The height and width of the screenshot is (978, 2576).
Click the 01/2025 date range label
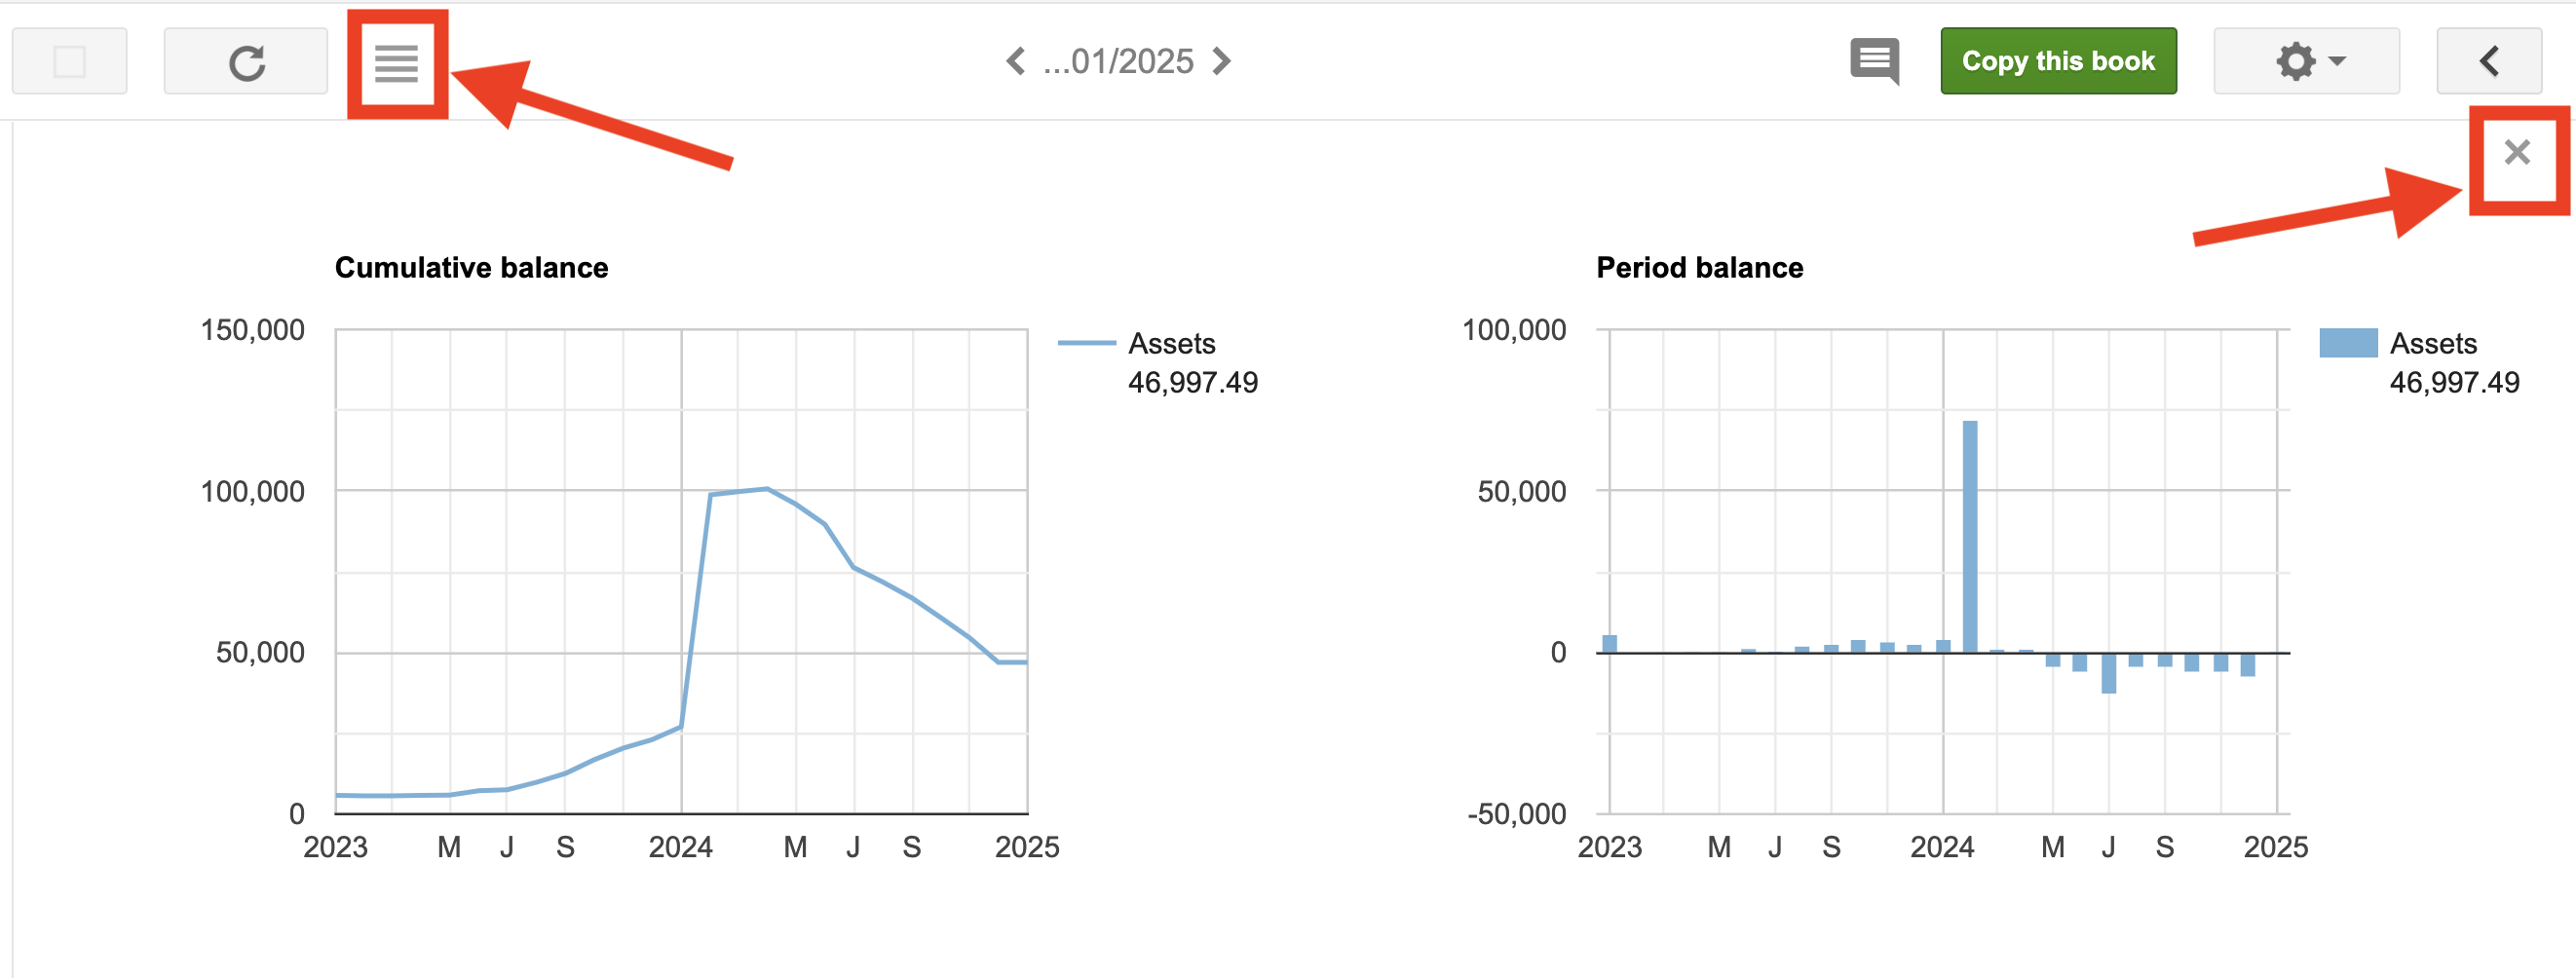point(1118,62)
